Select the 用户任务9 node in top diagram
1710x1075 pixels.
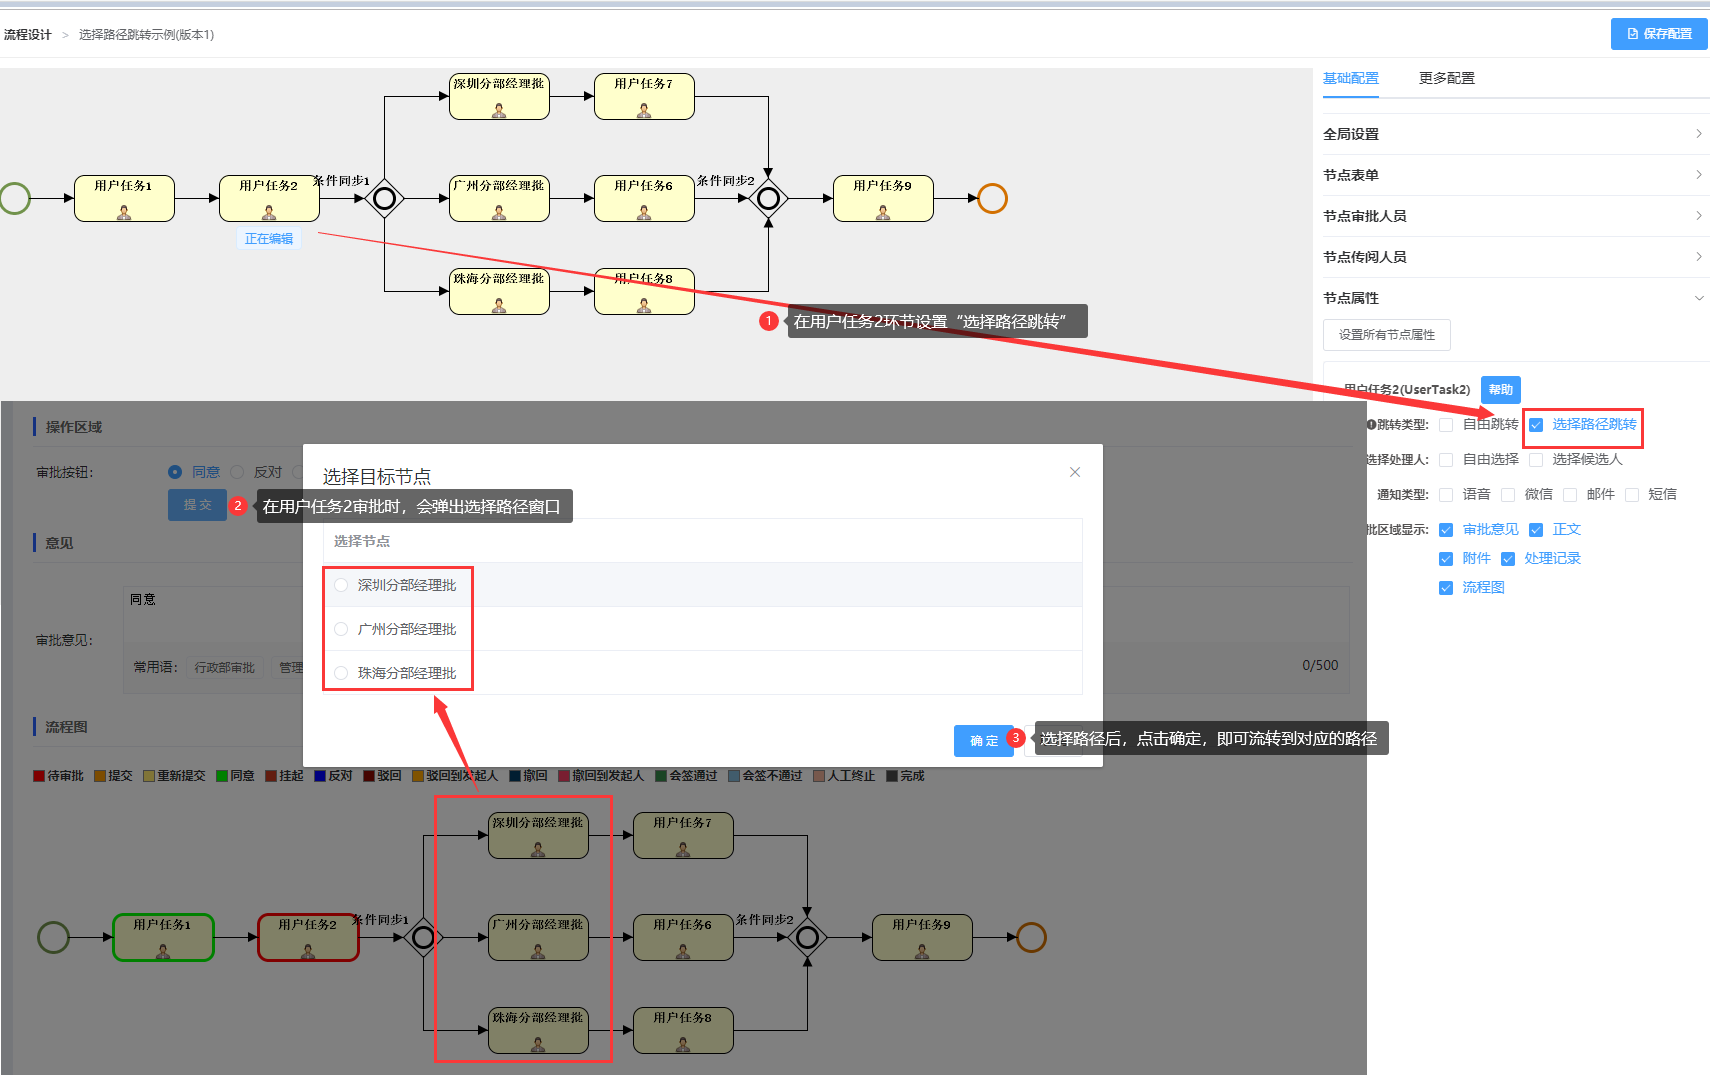[x=883, y=198]
